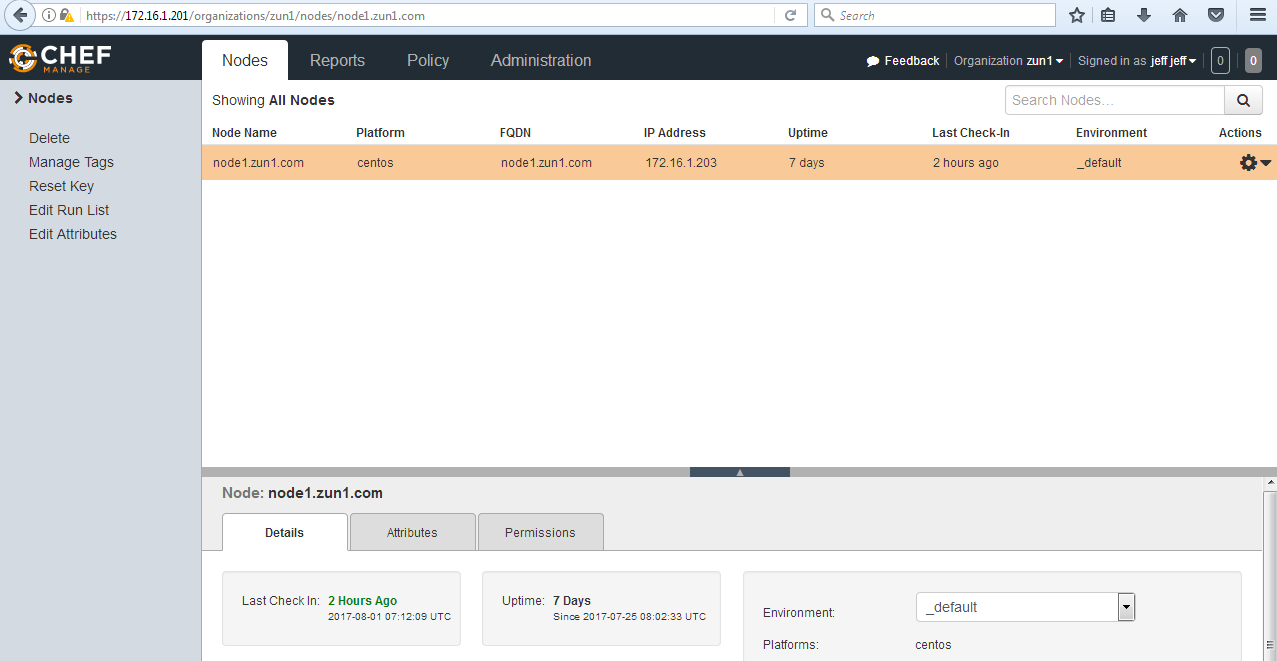
Task: Go back with the browser back arrow
Action: [19, 15]
